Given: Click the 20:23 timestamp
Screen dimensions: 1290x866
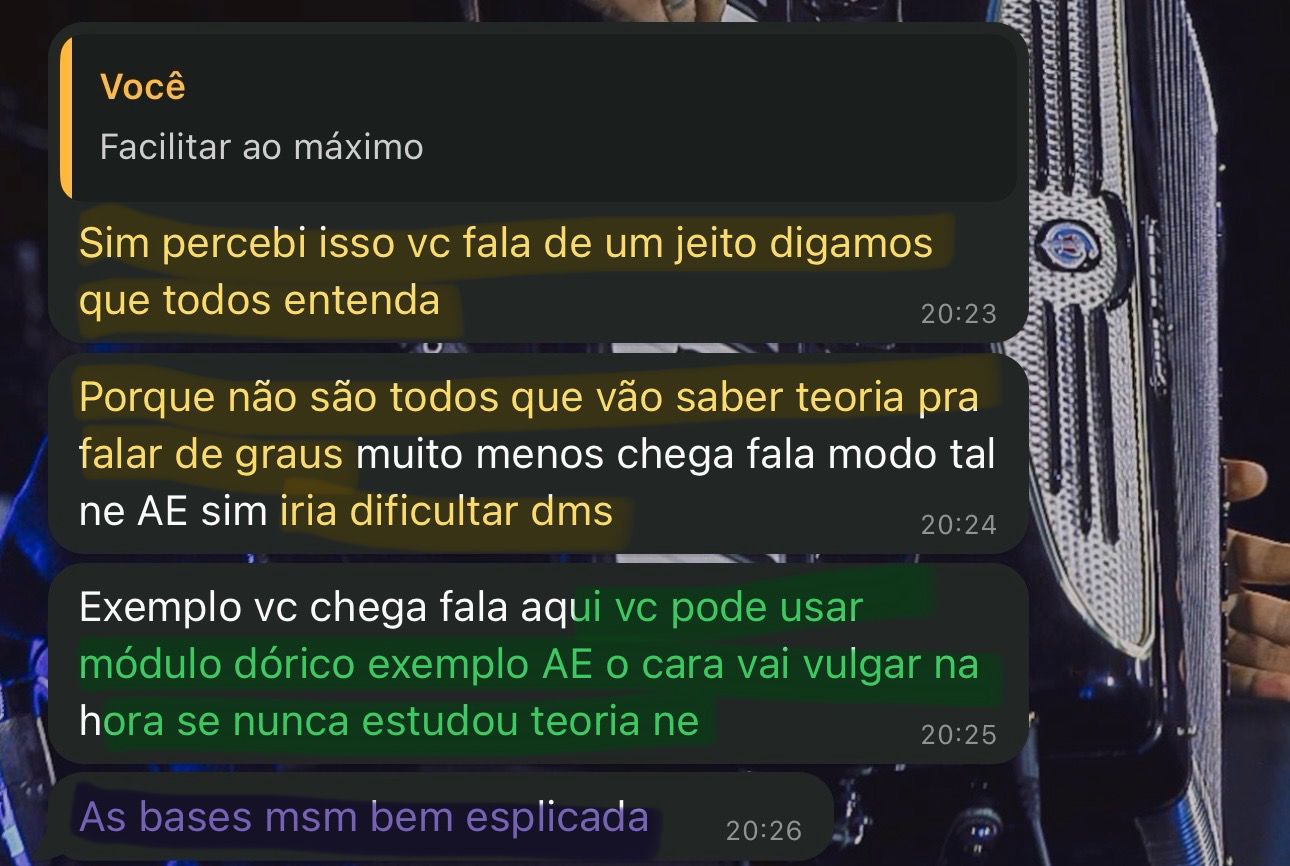Looking at the screenshot, I should [958, 314].
